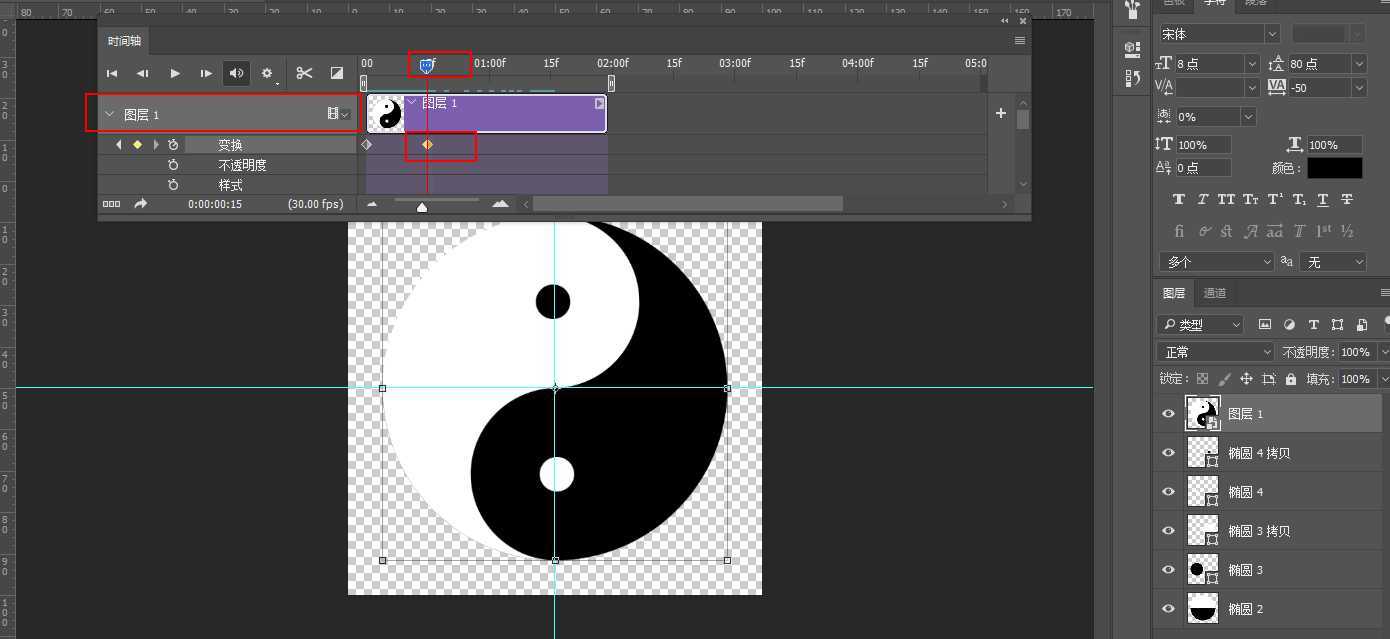
Task: Select the split-at-playhead scissors icon
Action: (x=304, y=72)
